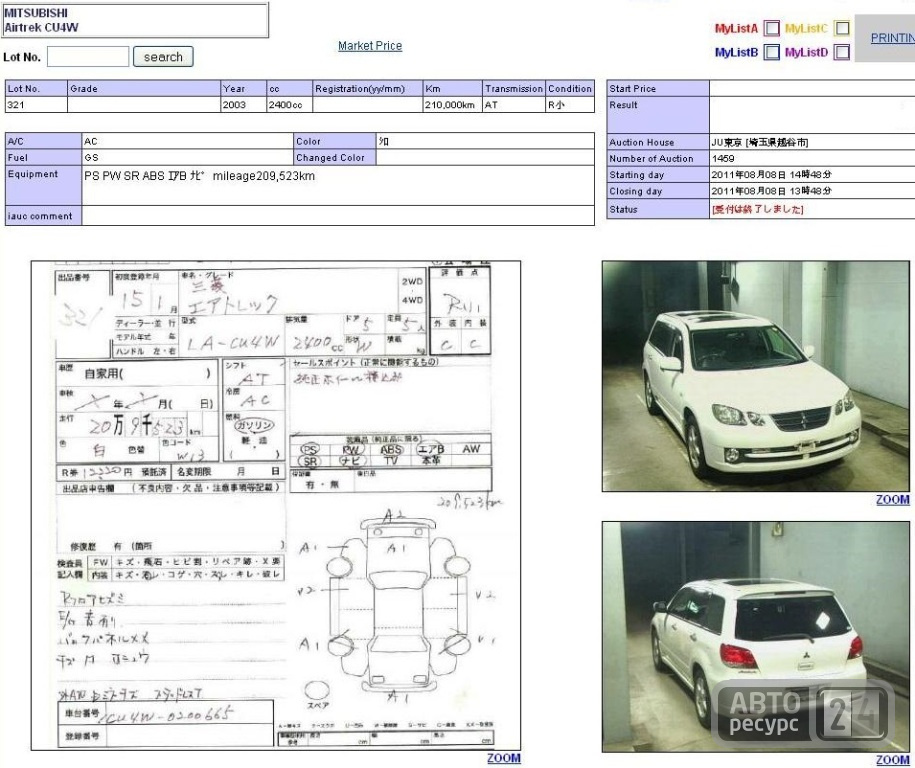Tick the MyListC checkbox
The height and width of the screenshot is (768, 915).
point(841,28)
